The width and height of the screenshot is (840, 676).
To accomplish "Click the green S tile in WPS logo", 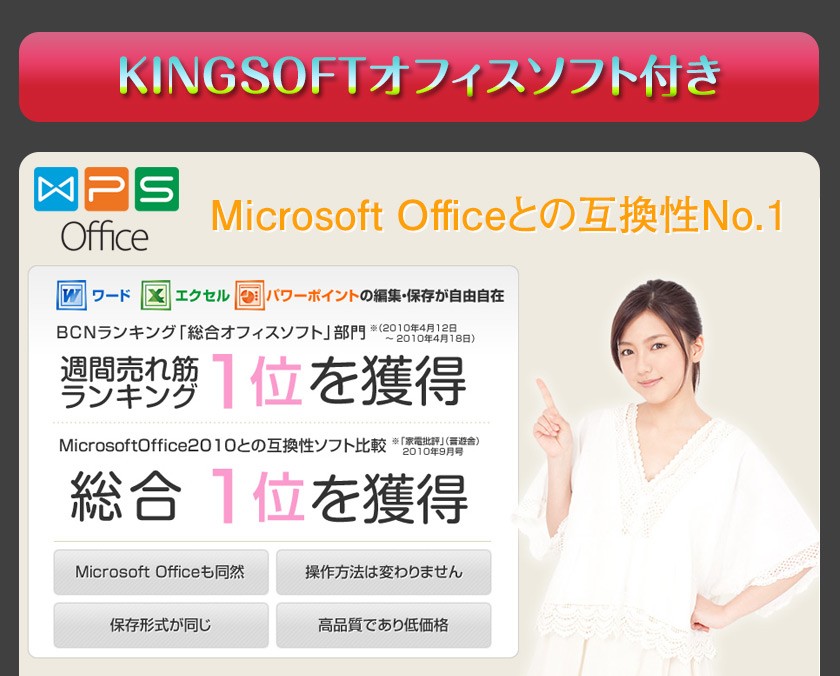I will click(x=157, y=189).
